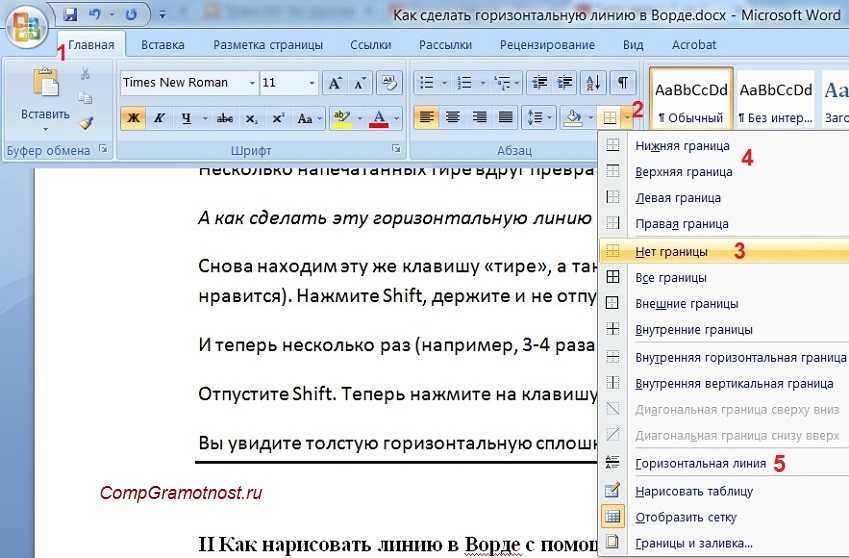The height and width of the screenshot is (558, 849).
Task: Open the borders dropdown arrow
Action: 626,118
